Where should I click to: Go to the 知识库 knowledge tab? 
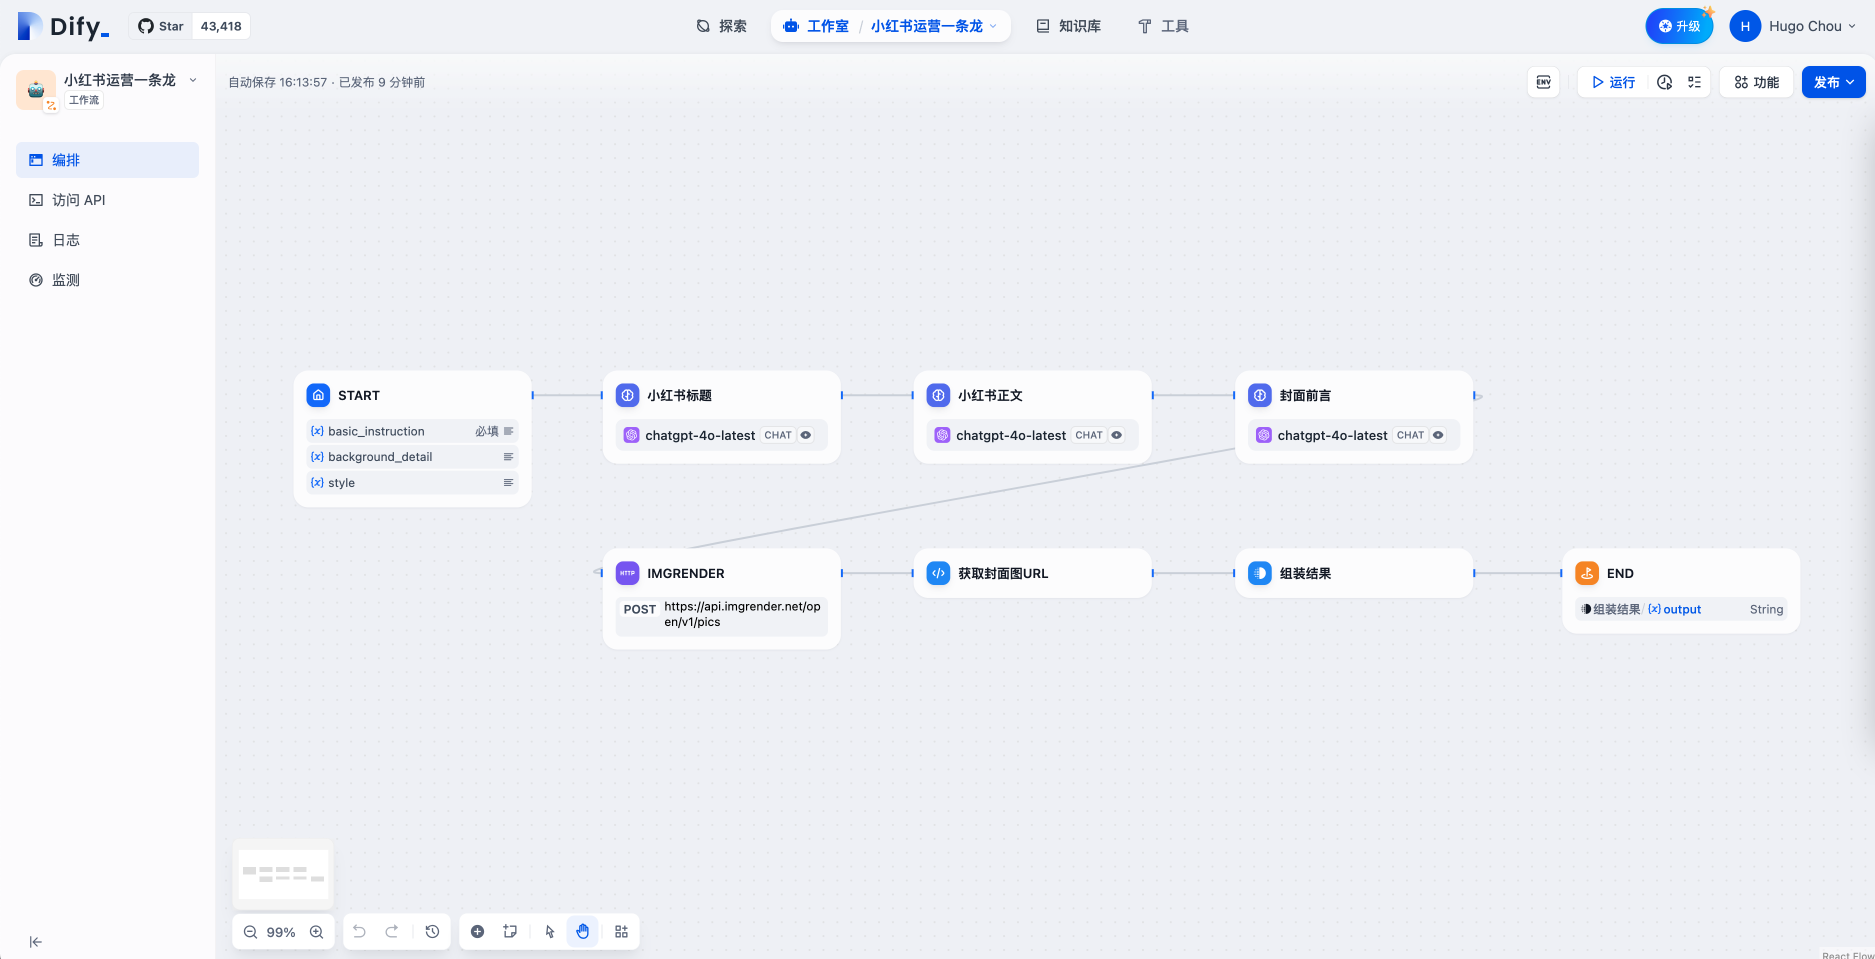(1068, 26)
